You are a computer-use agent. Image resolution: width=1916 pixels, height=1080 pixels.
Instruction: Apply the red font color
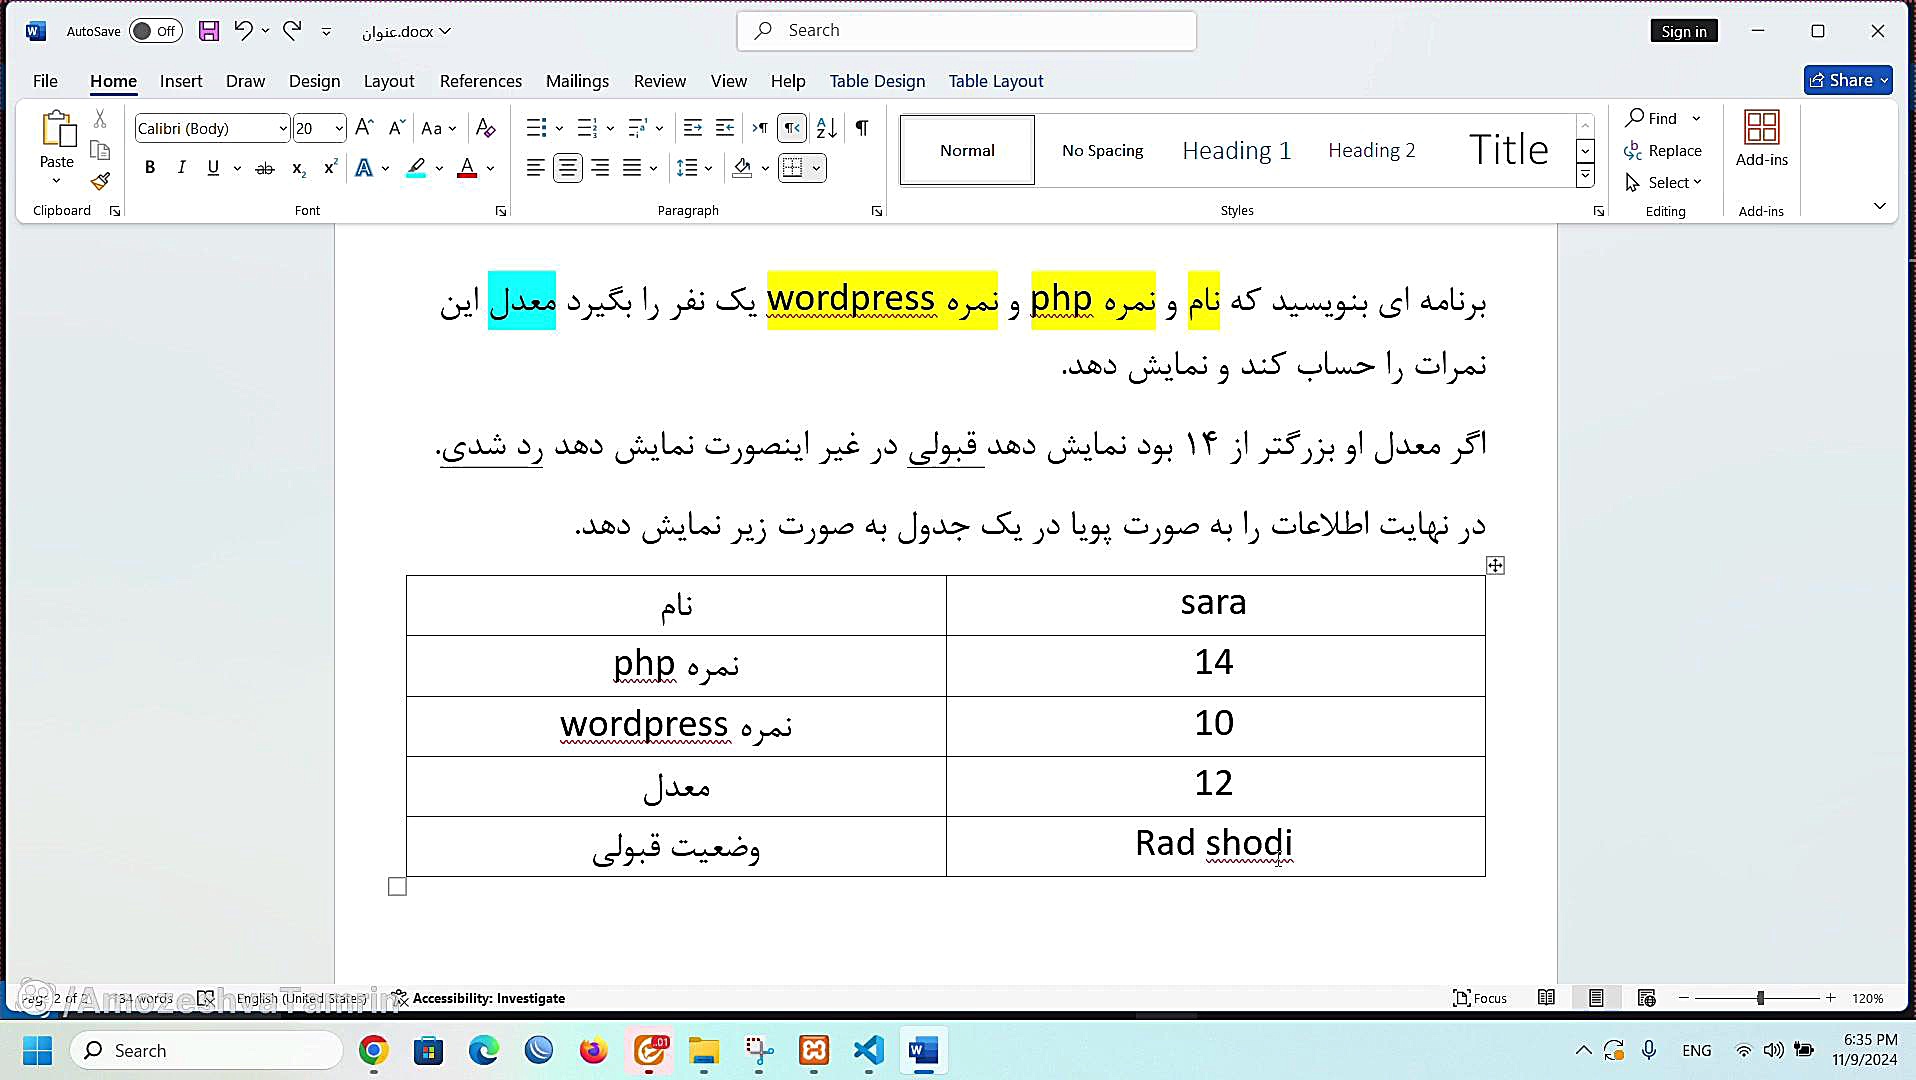coord(467,168)
